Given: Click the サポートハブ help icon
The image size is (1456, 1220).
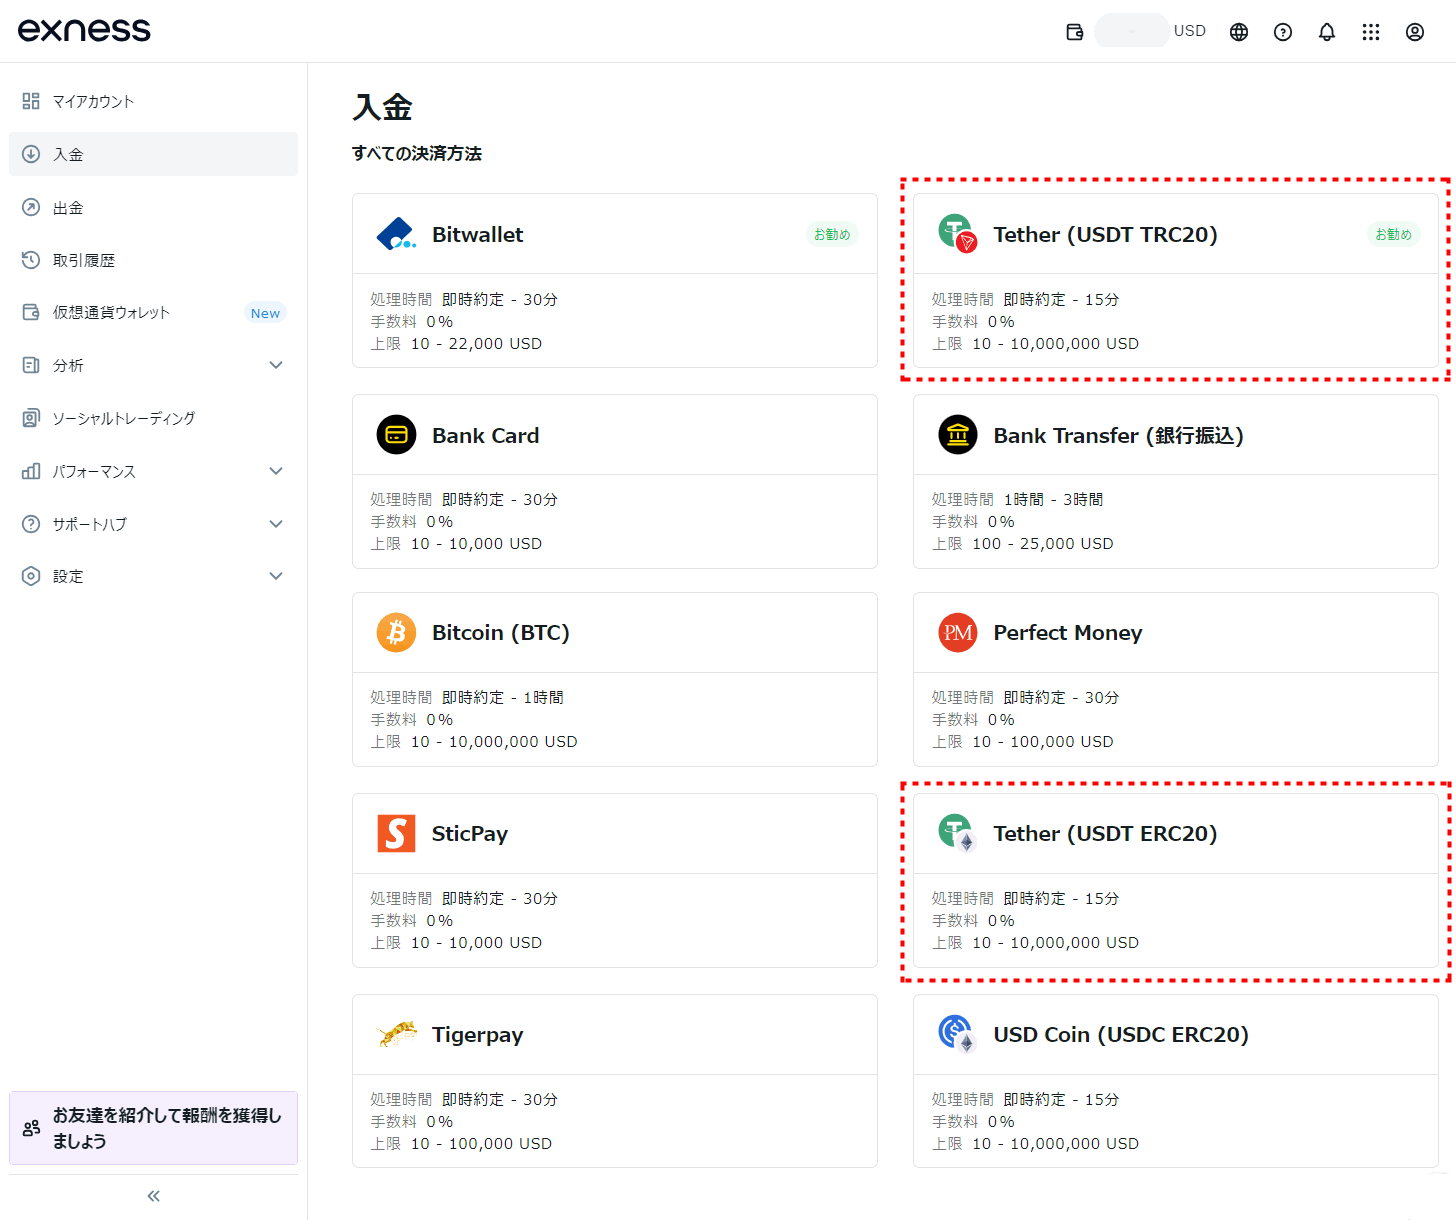Looking at the screenshot, I should click(31, 524).
